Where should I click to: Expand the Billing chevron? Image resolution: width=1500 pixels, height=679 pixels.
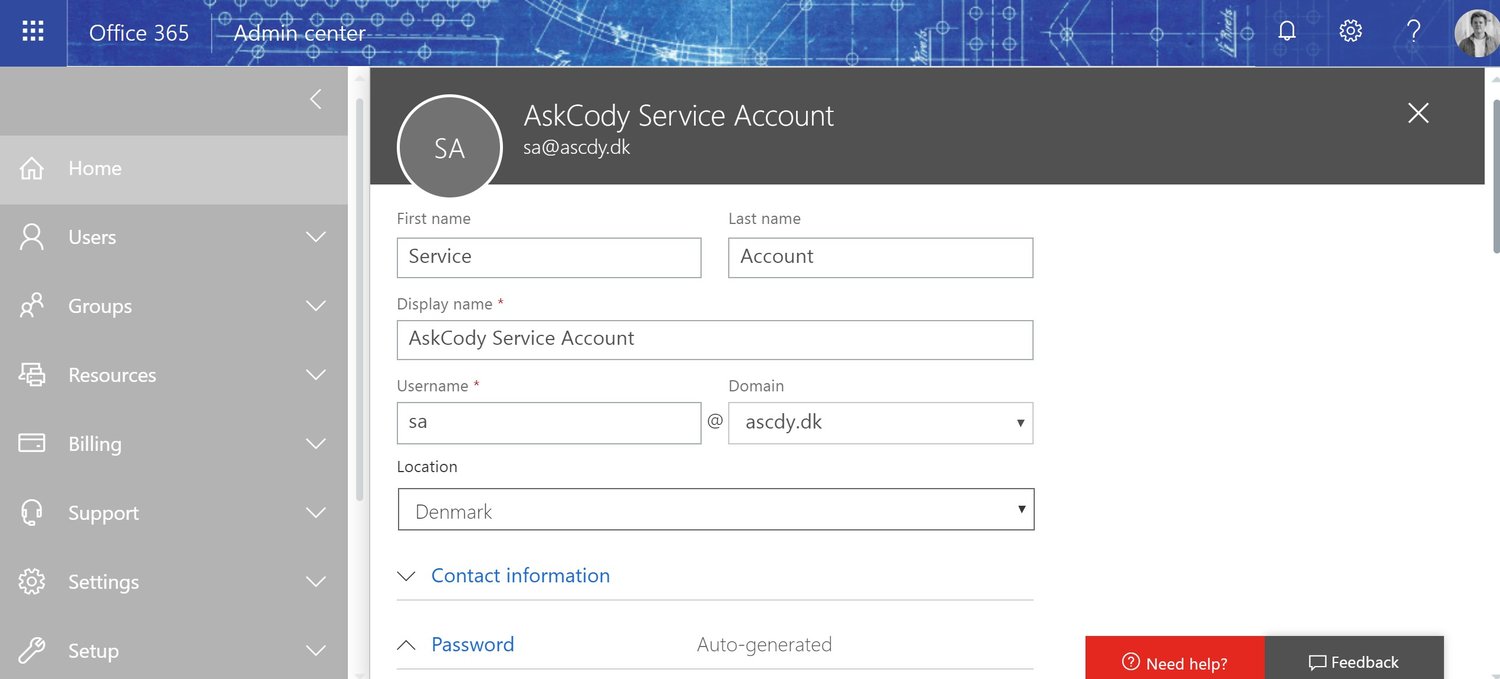[x=316, y=444]
